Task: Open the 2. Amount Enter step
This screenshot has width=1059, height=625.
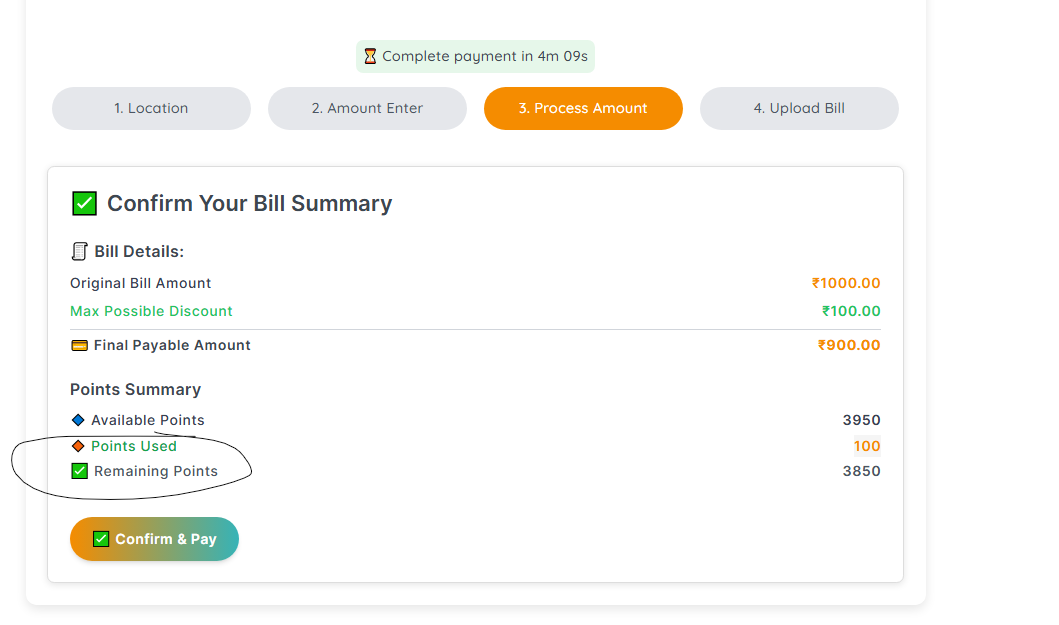Action: tap(367, 108)
